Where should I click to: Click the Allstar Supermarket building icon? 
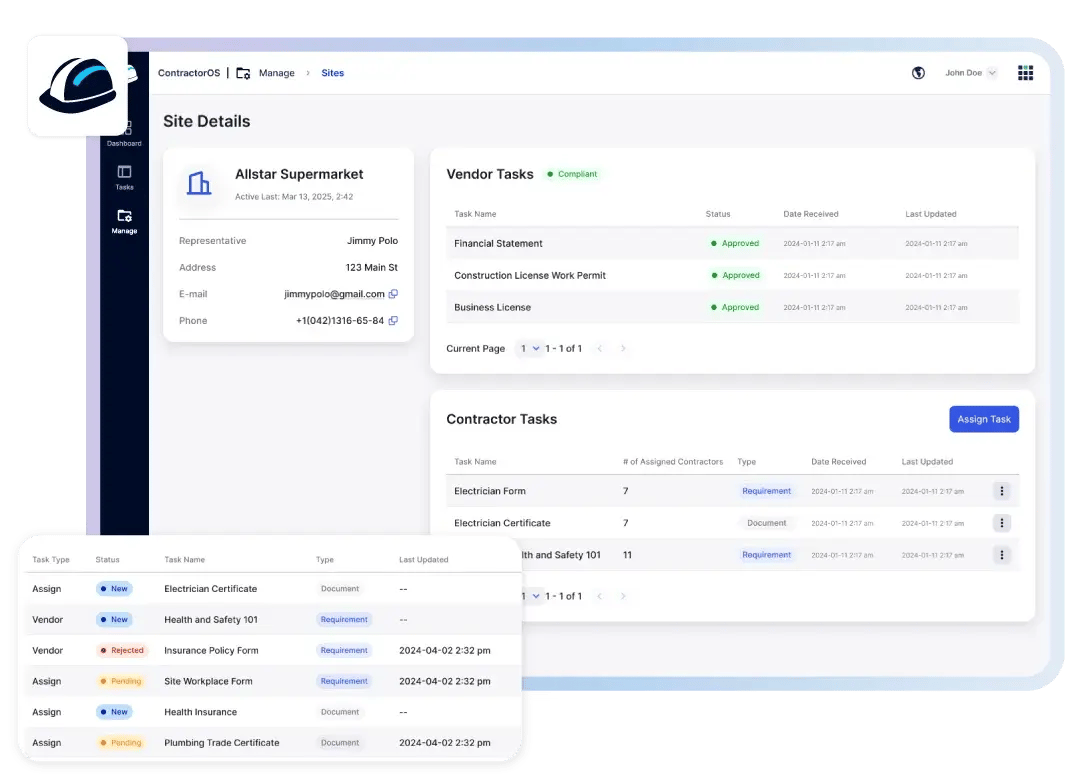click(x=199, y=183)
